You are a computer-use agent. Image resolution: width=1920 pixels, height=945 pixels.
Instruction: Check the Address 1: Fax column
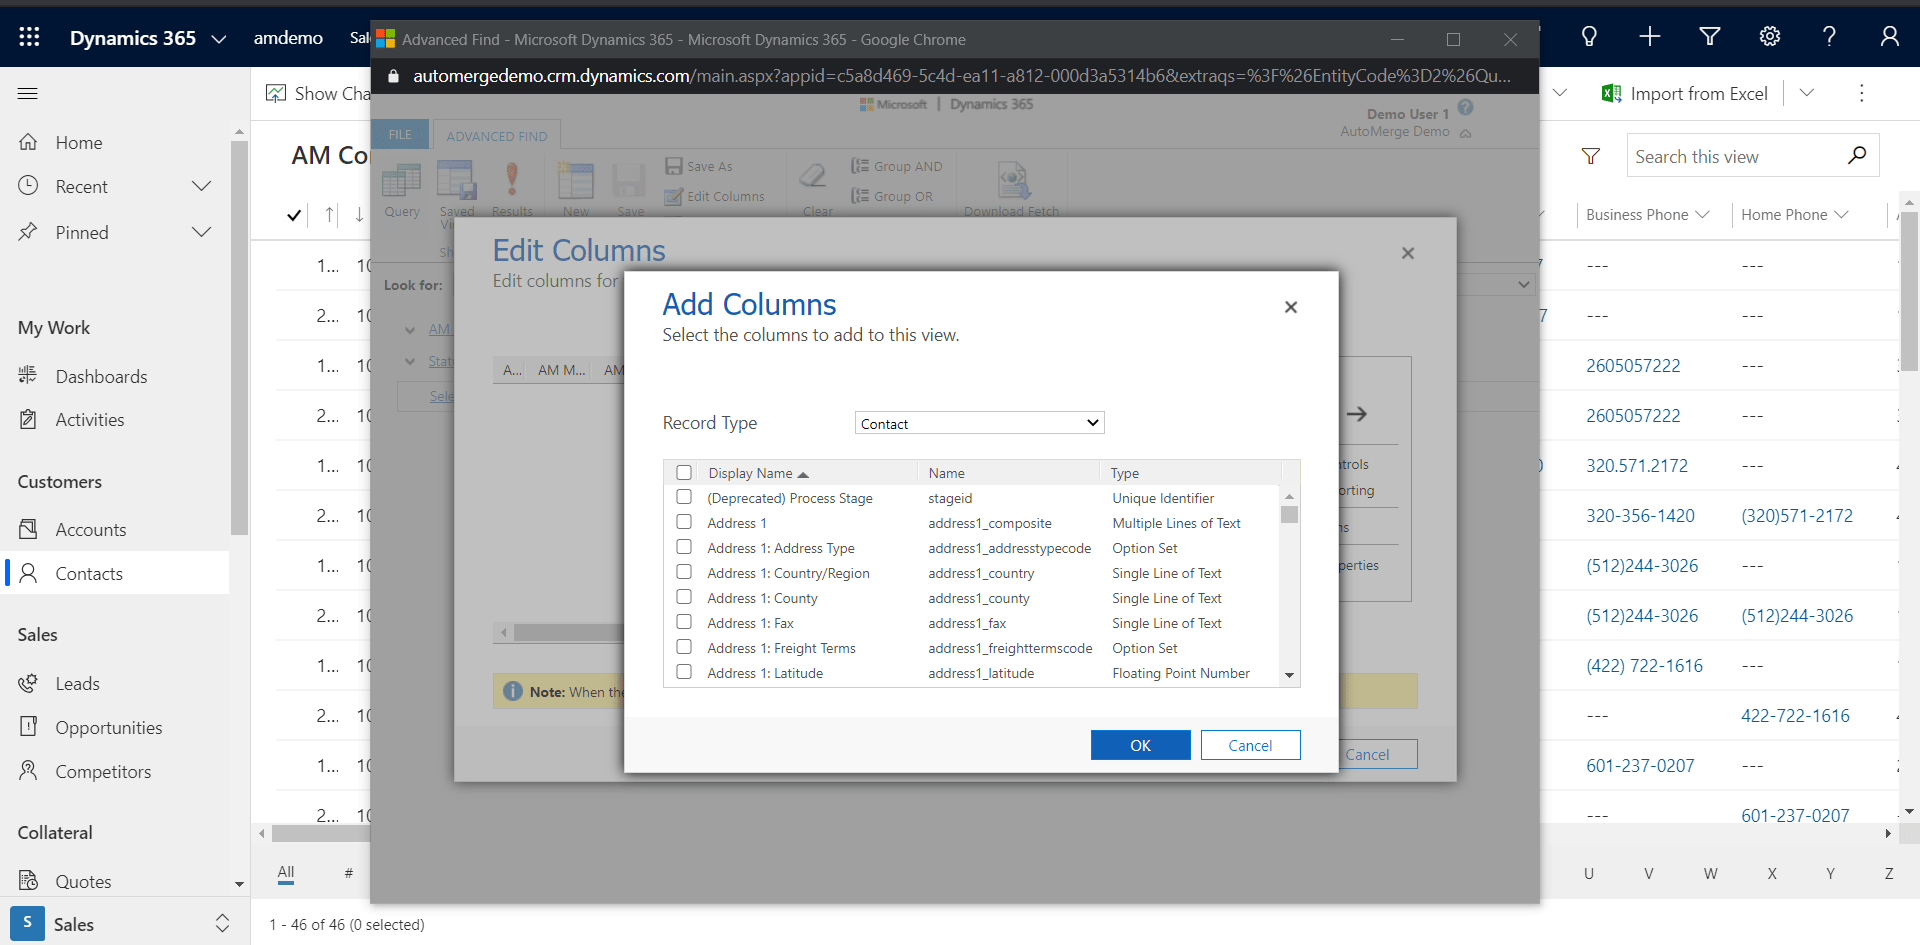[684, 622]
